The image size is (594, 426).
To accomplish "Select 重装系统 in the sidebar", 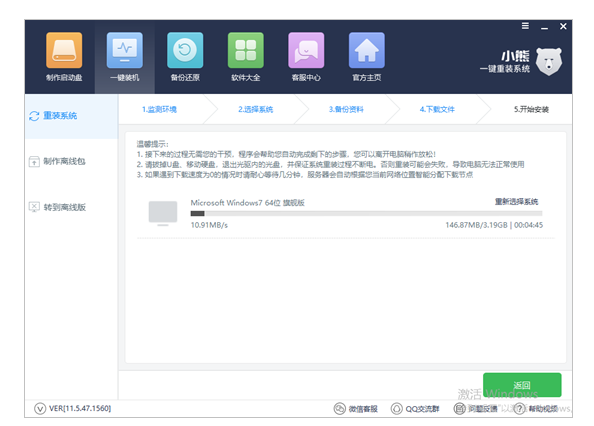I will tap(71, 116).
